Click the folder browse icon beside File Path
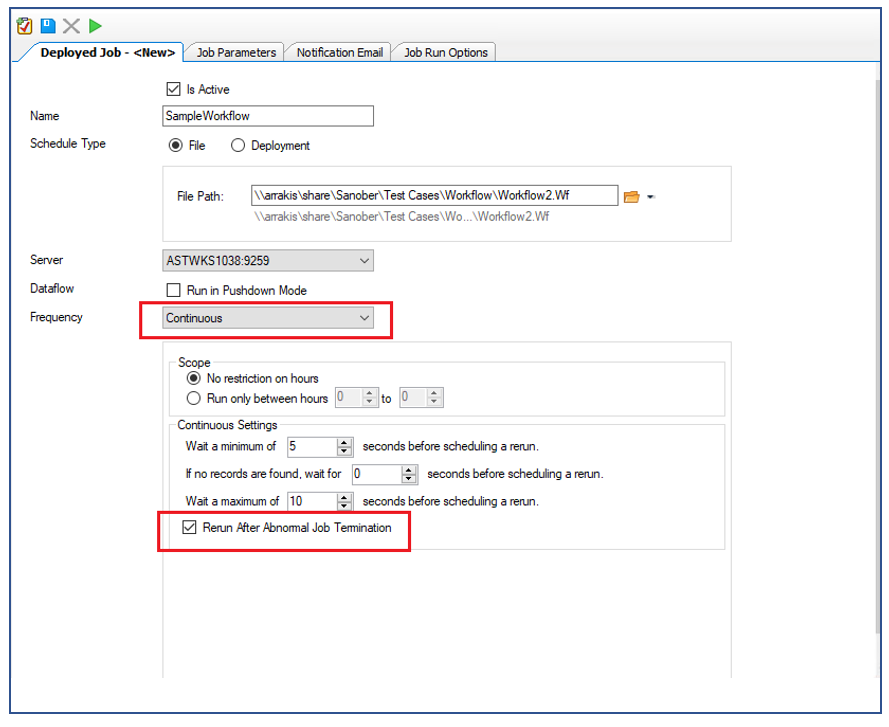Screen dimensions: 889x727 (x=631, y=197)
